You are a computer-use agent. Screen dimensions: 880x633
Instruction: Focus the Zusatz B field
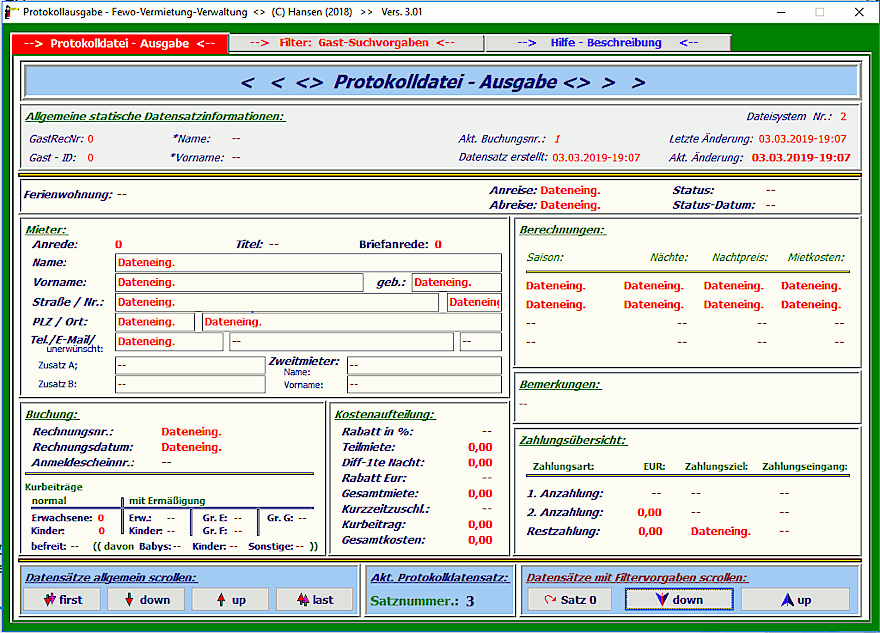pyautogui.click(x=190, y=384)
